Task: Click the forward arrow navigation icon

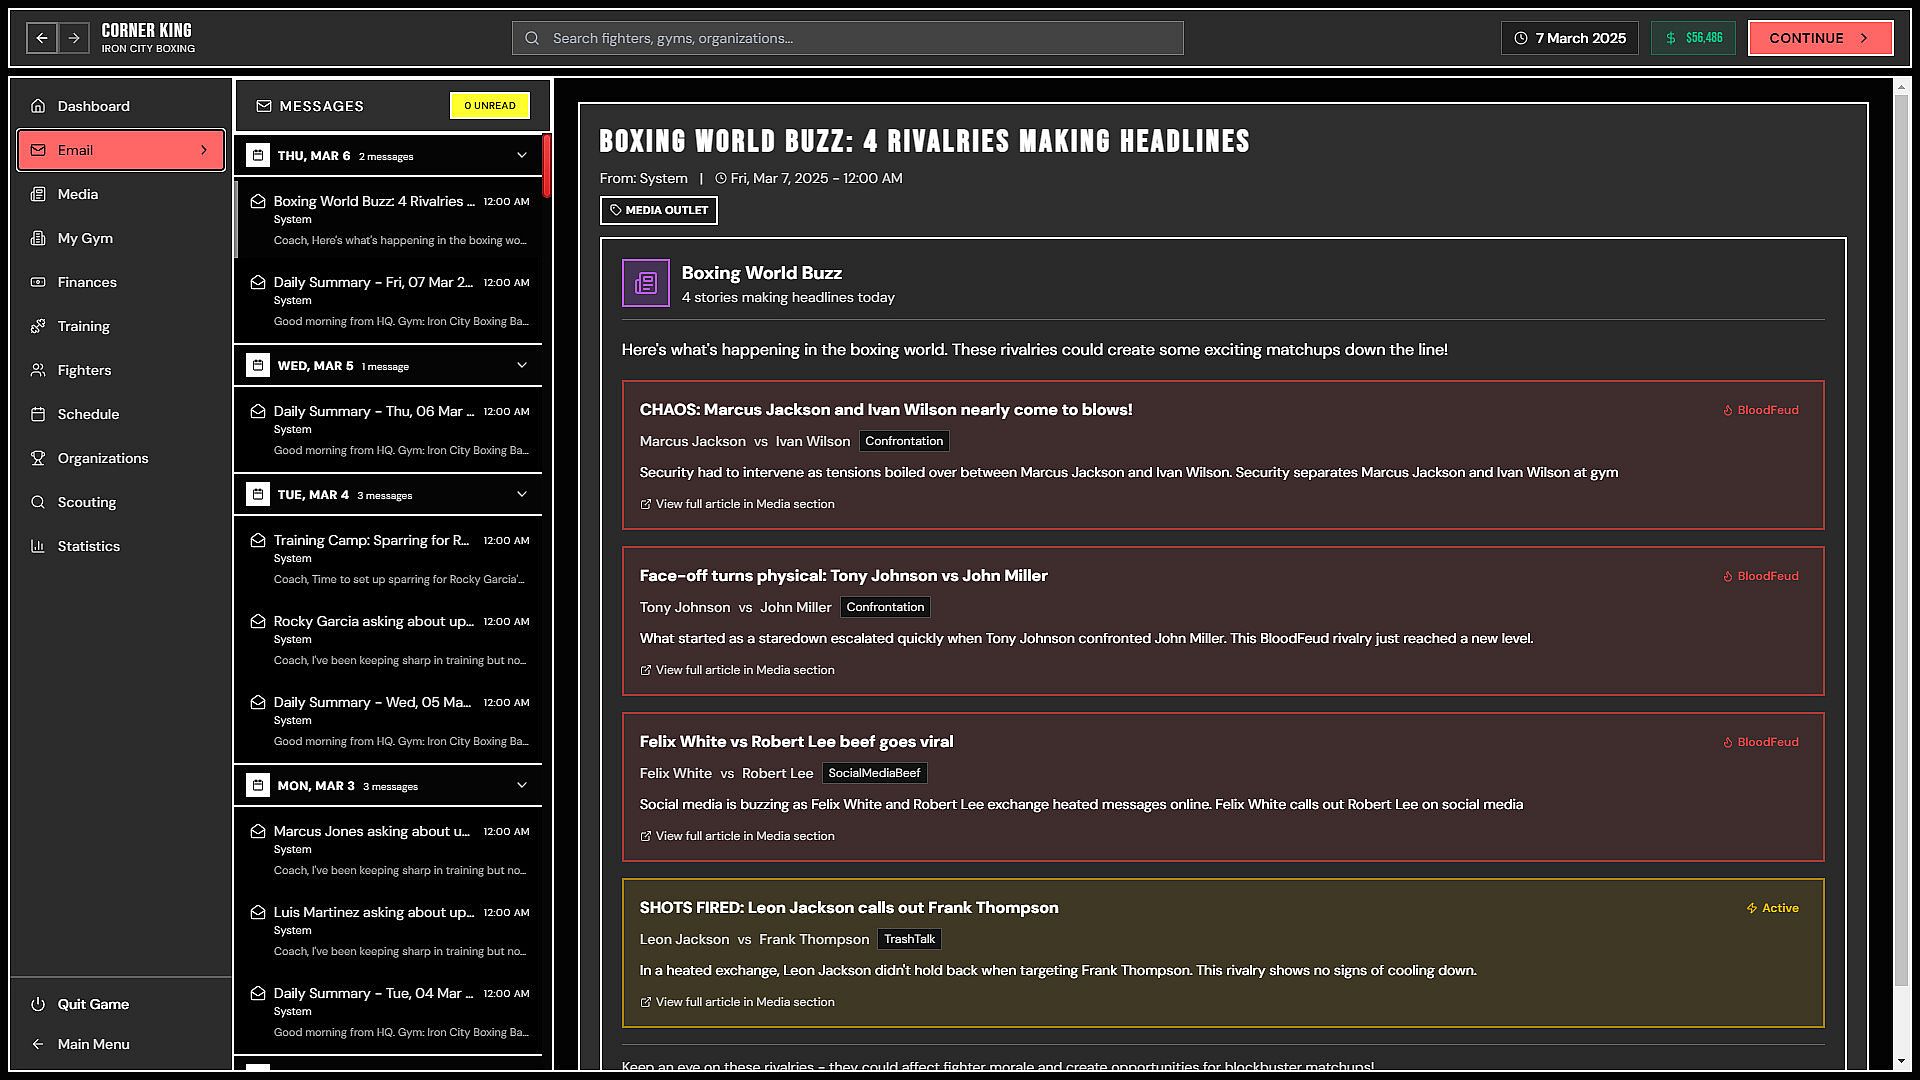Action: (74, 38)
